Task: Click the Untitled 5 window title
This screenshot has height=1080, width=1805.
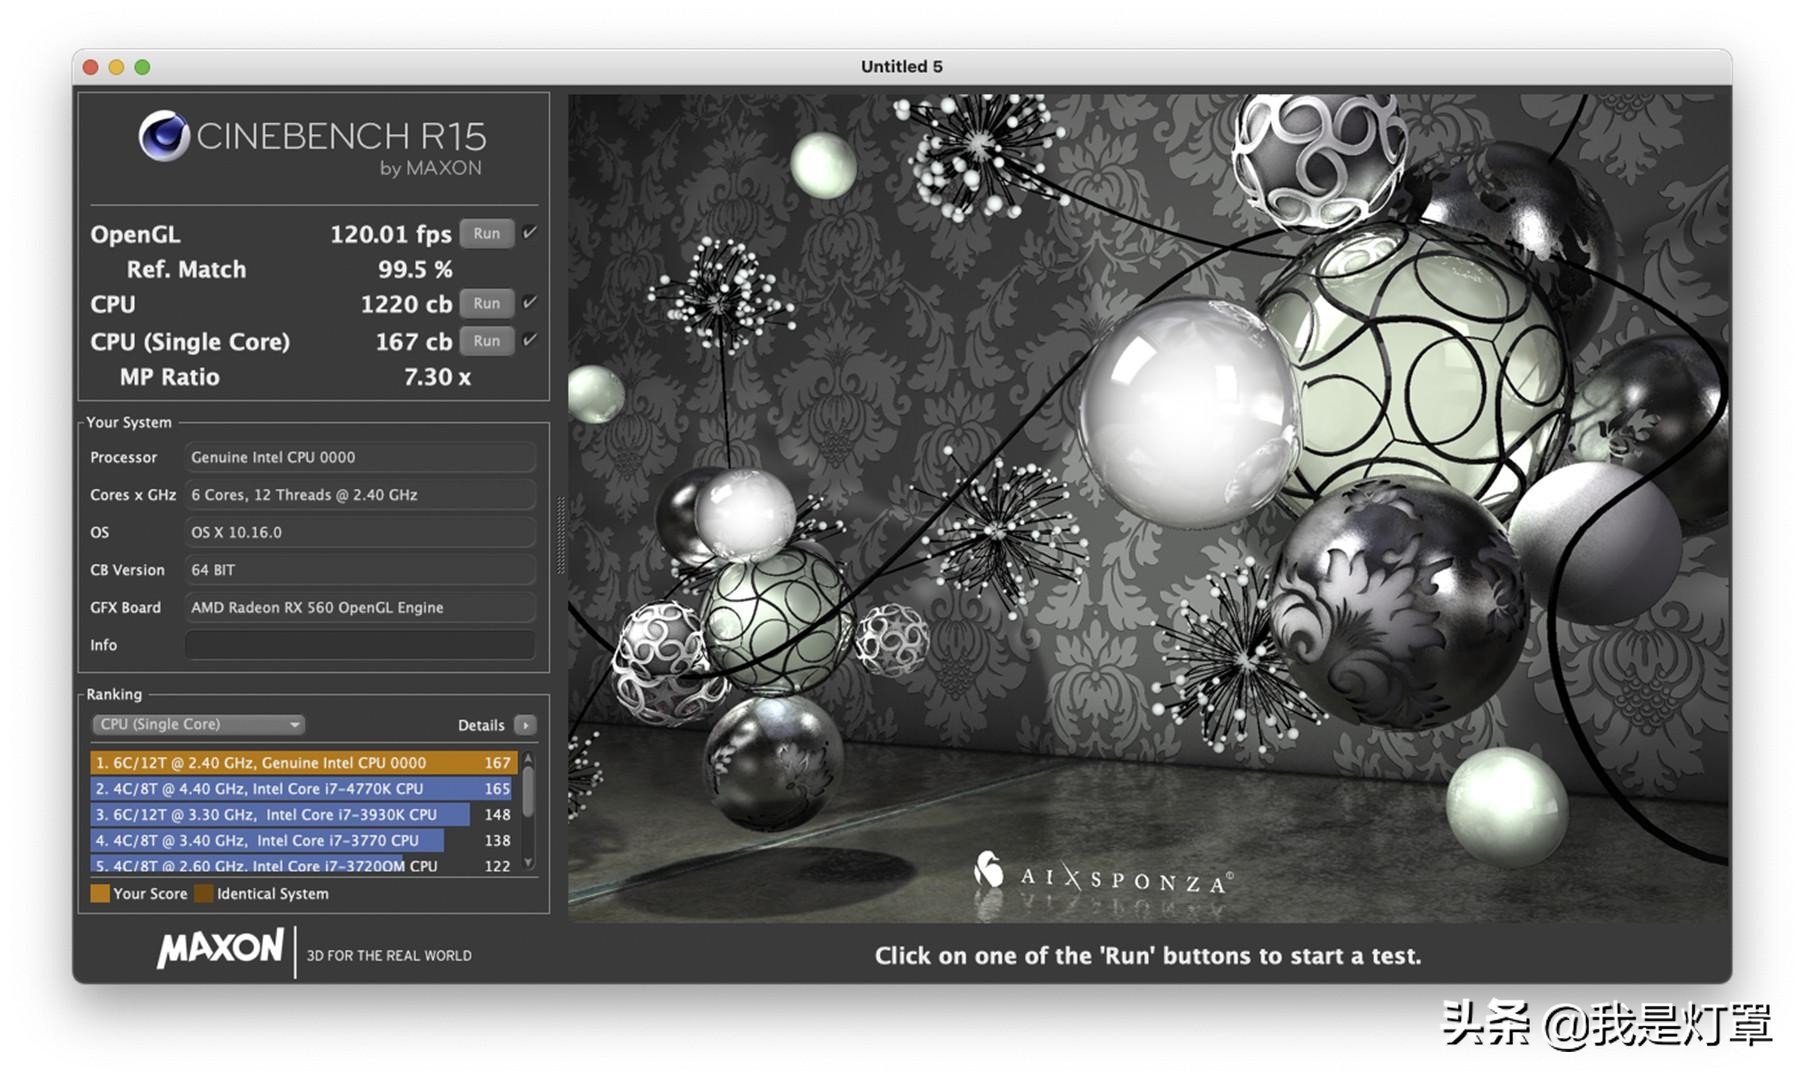Action: click(x=902, y=66)
